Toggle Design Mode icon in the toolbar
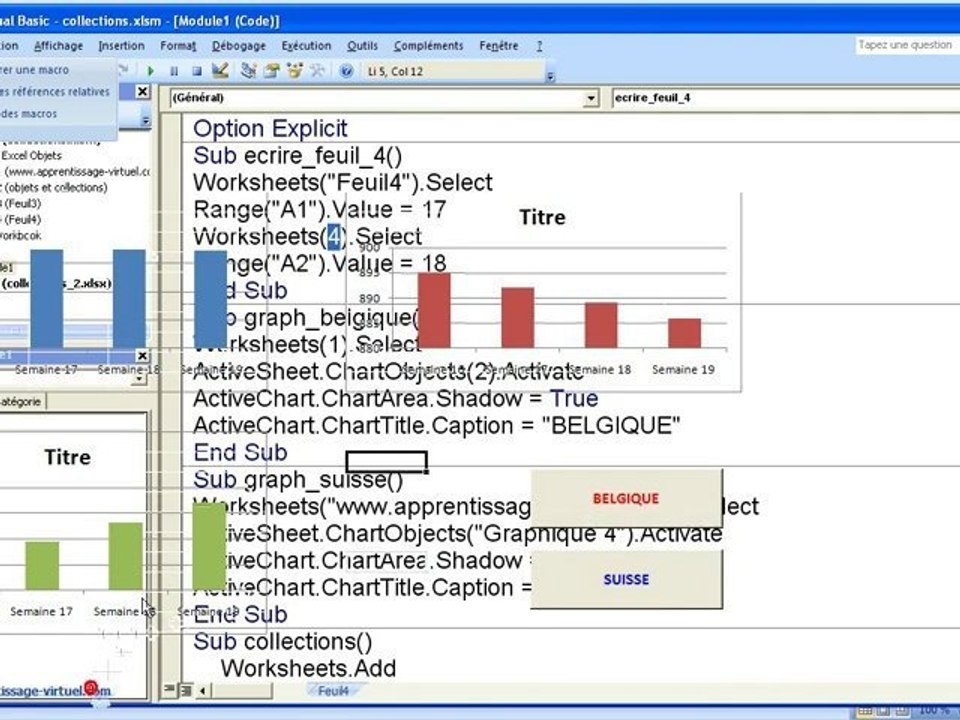This screenshot has width=960, height=720. [220, 70]
